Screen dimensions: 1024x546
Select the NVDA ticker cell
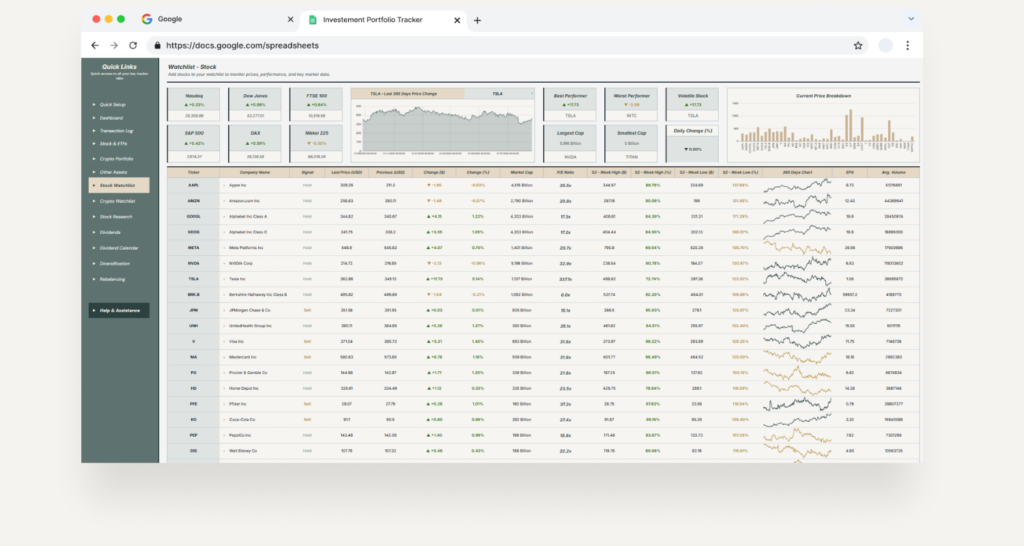coord(193,264)
